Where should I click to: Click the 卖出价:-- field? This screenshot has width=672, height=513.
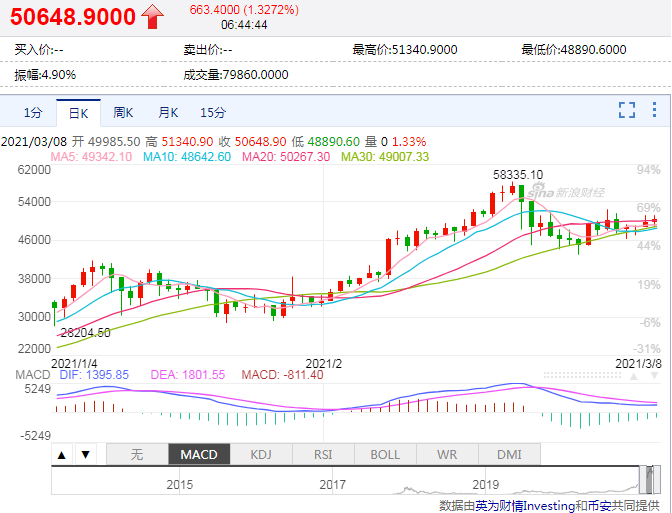pos(207,50)
